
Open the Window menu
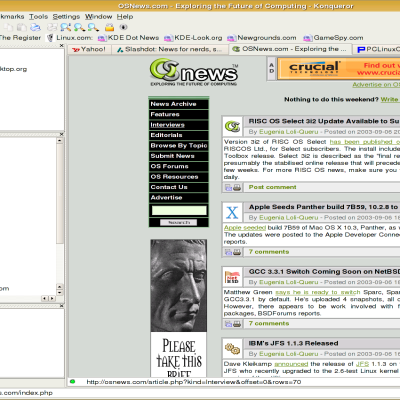[98, 17]
